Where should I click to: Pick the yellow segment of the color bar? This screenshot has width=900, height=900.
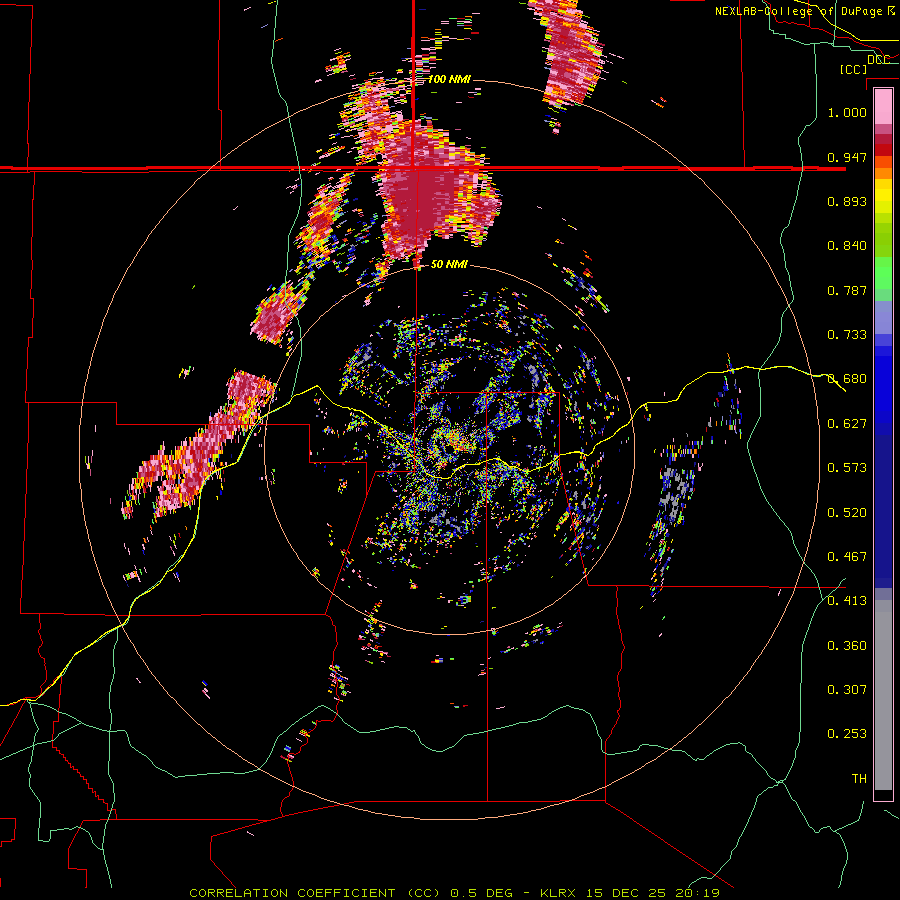[x=883, y=197]
